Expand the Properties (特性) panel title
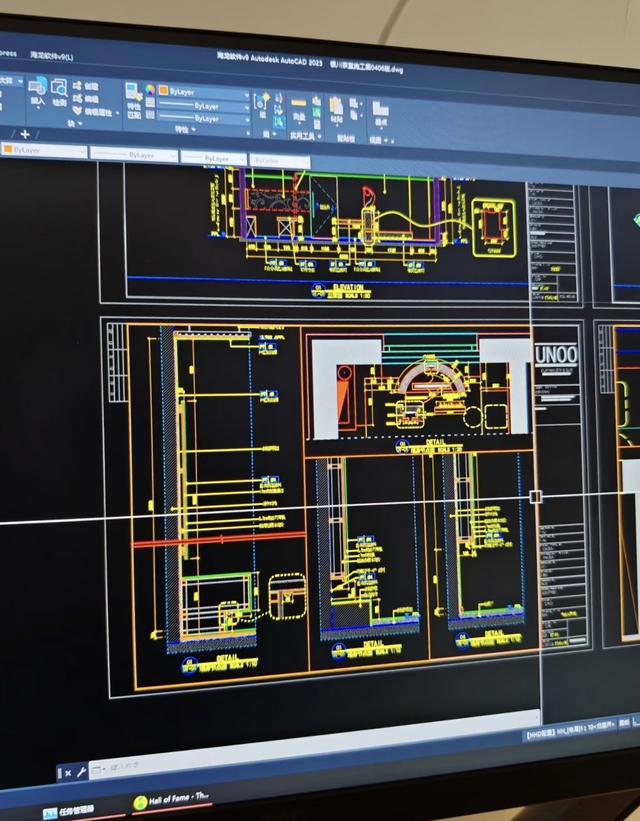This screenshot has width=640, height=821. point(182,130)
